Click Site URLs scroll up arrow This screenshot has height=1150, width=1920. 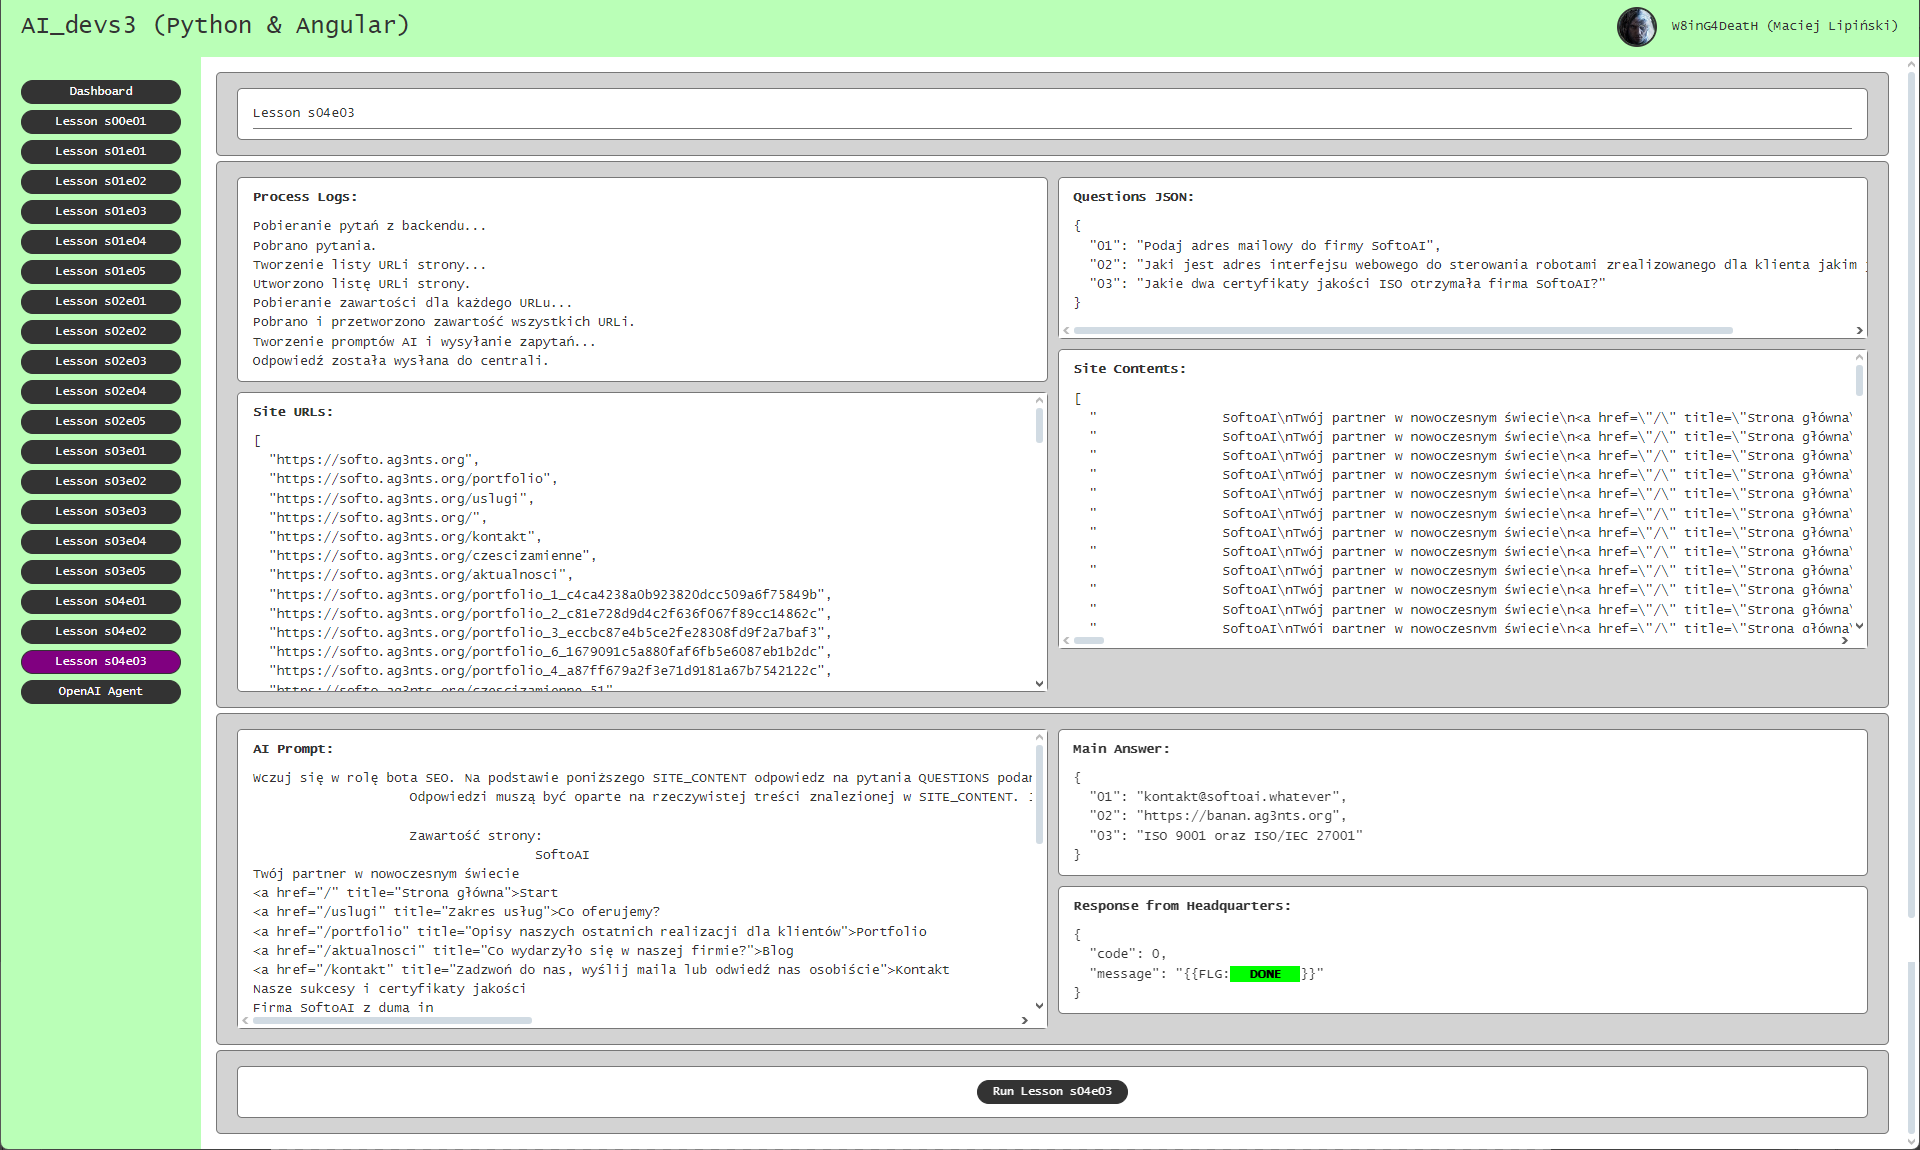tap(1039, 400)
